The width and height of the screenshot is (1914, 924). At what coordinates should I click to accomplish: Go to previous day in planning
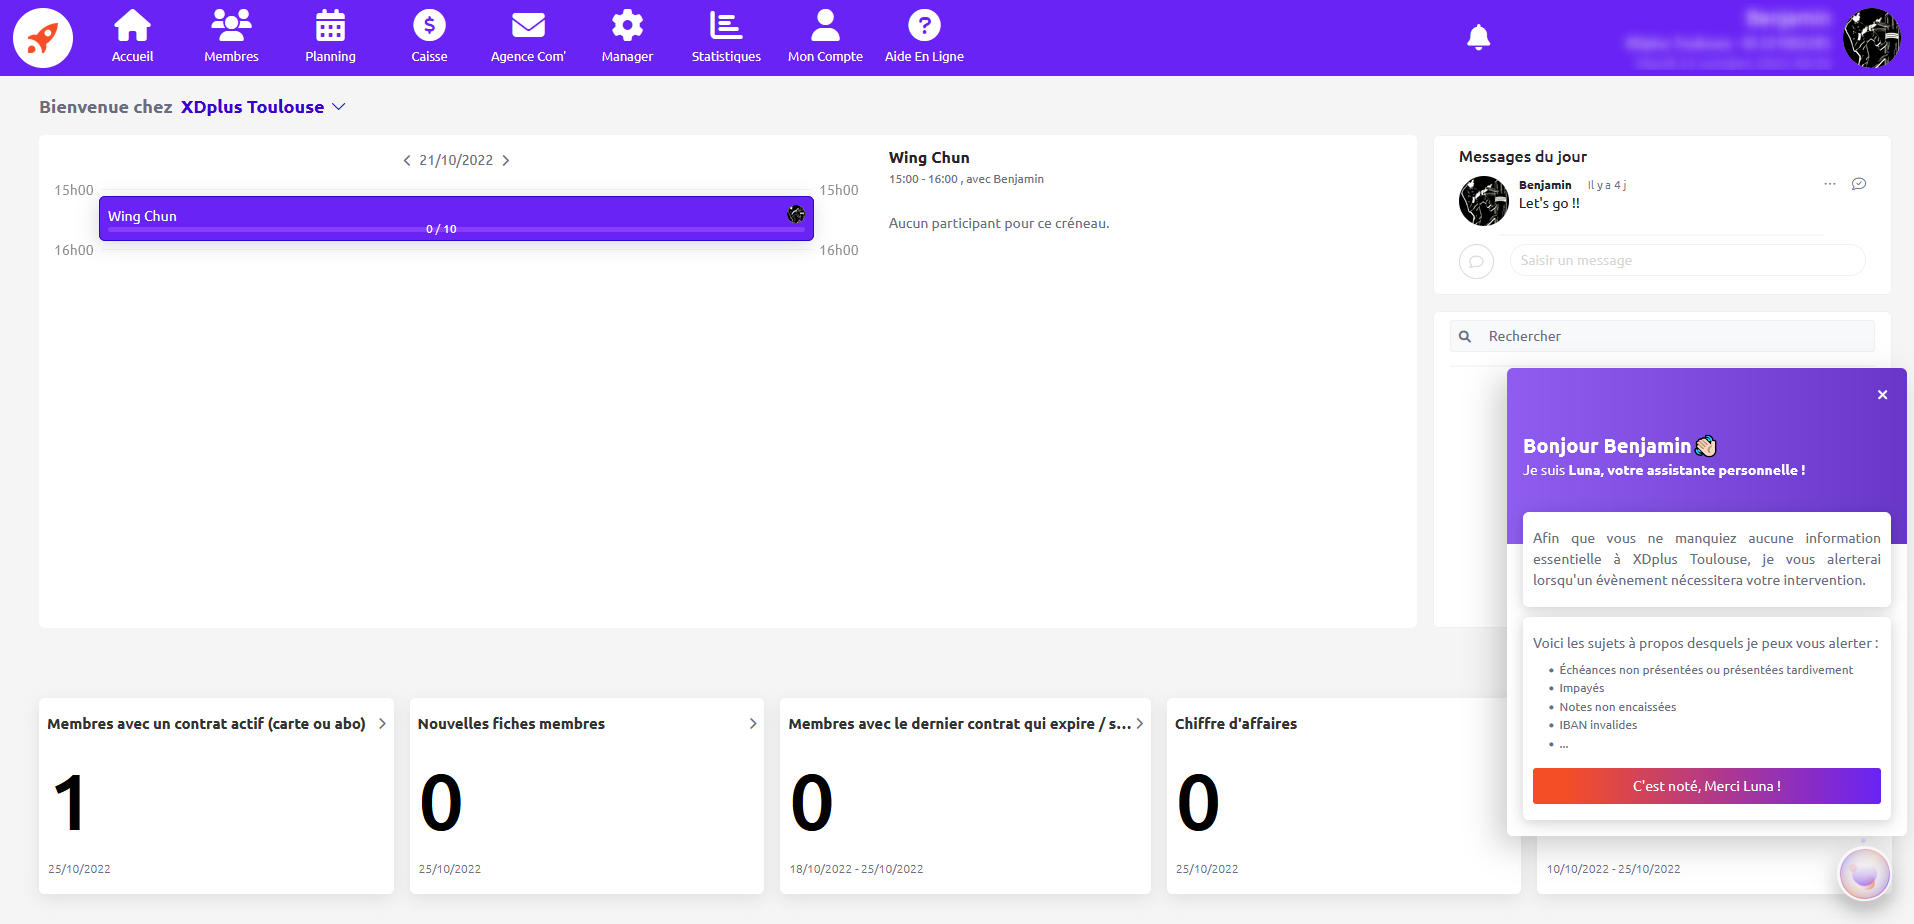407,160
